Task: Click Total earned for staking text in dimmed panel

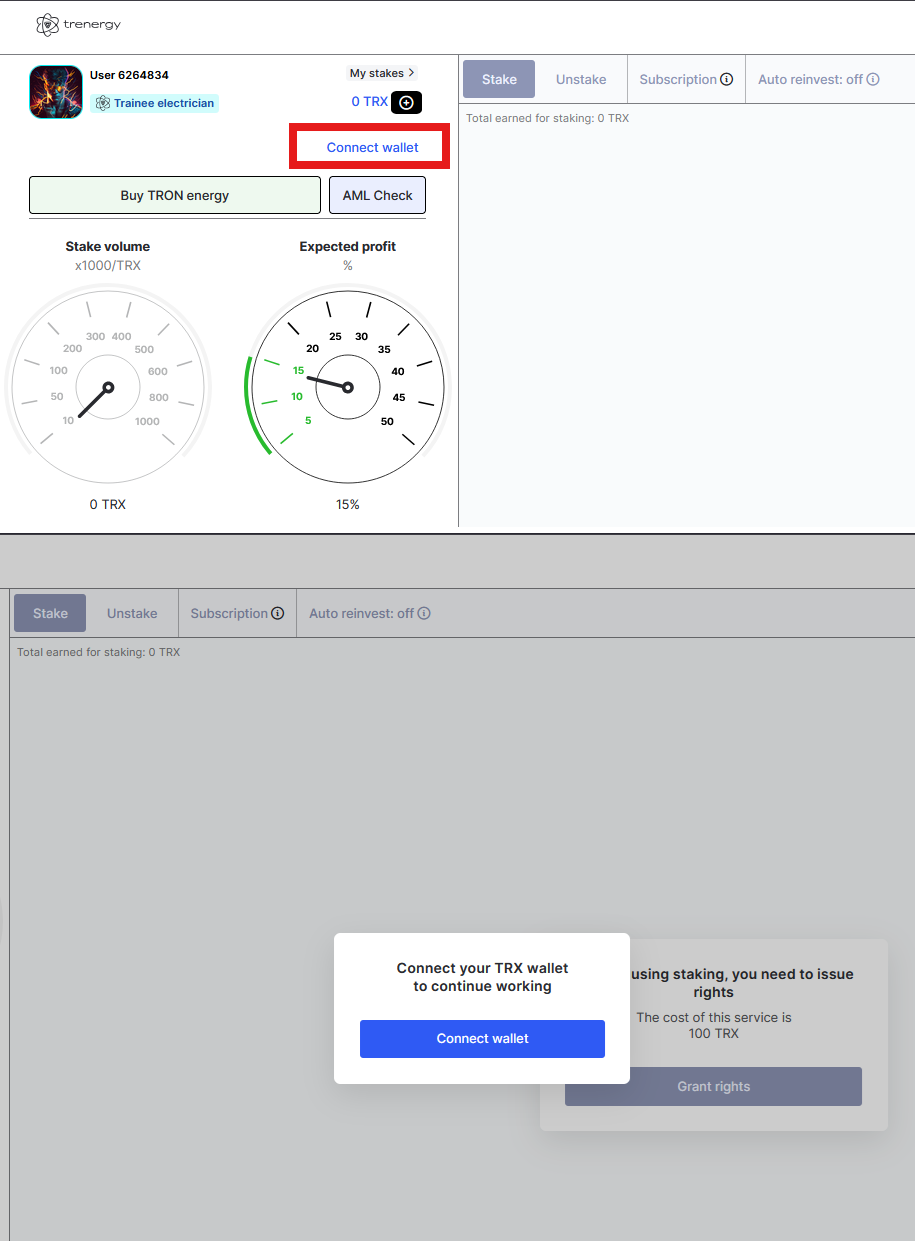Action: click(99, 652)
